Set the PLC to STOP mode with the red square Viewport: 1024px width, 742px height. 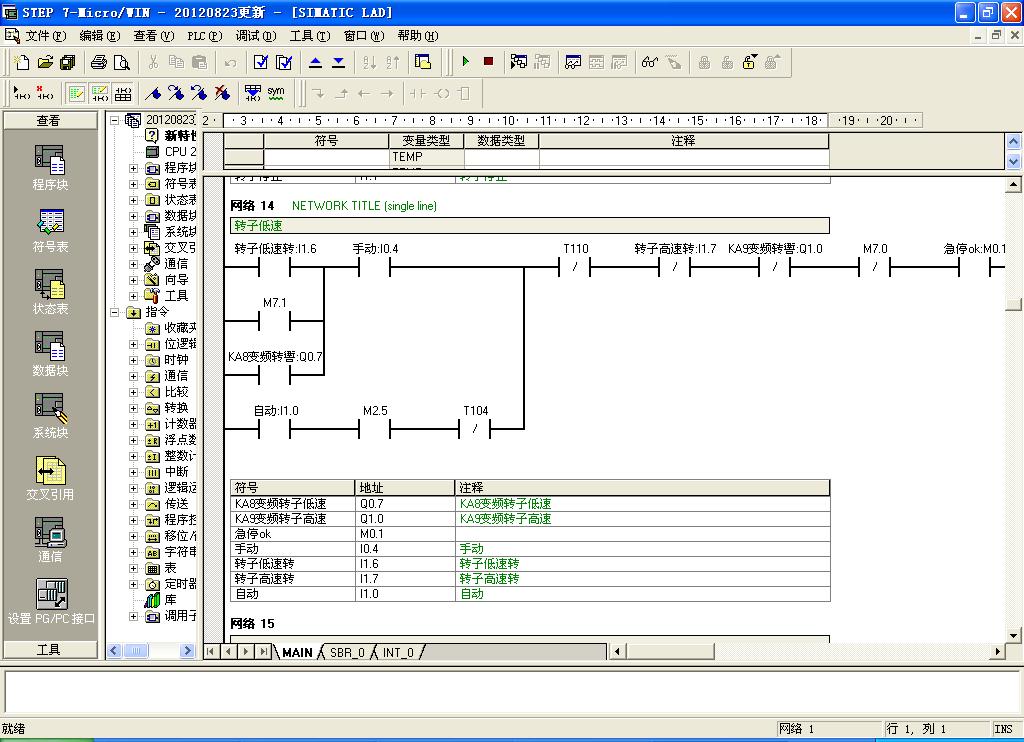point(488,61)
